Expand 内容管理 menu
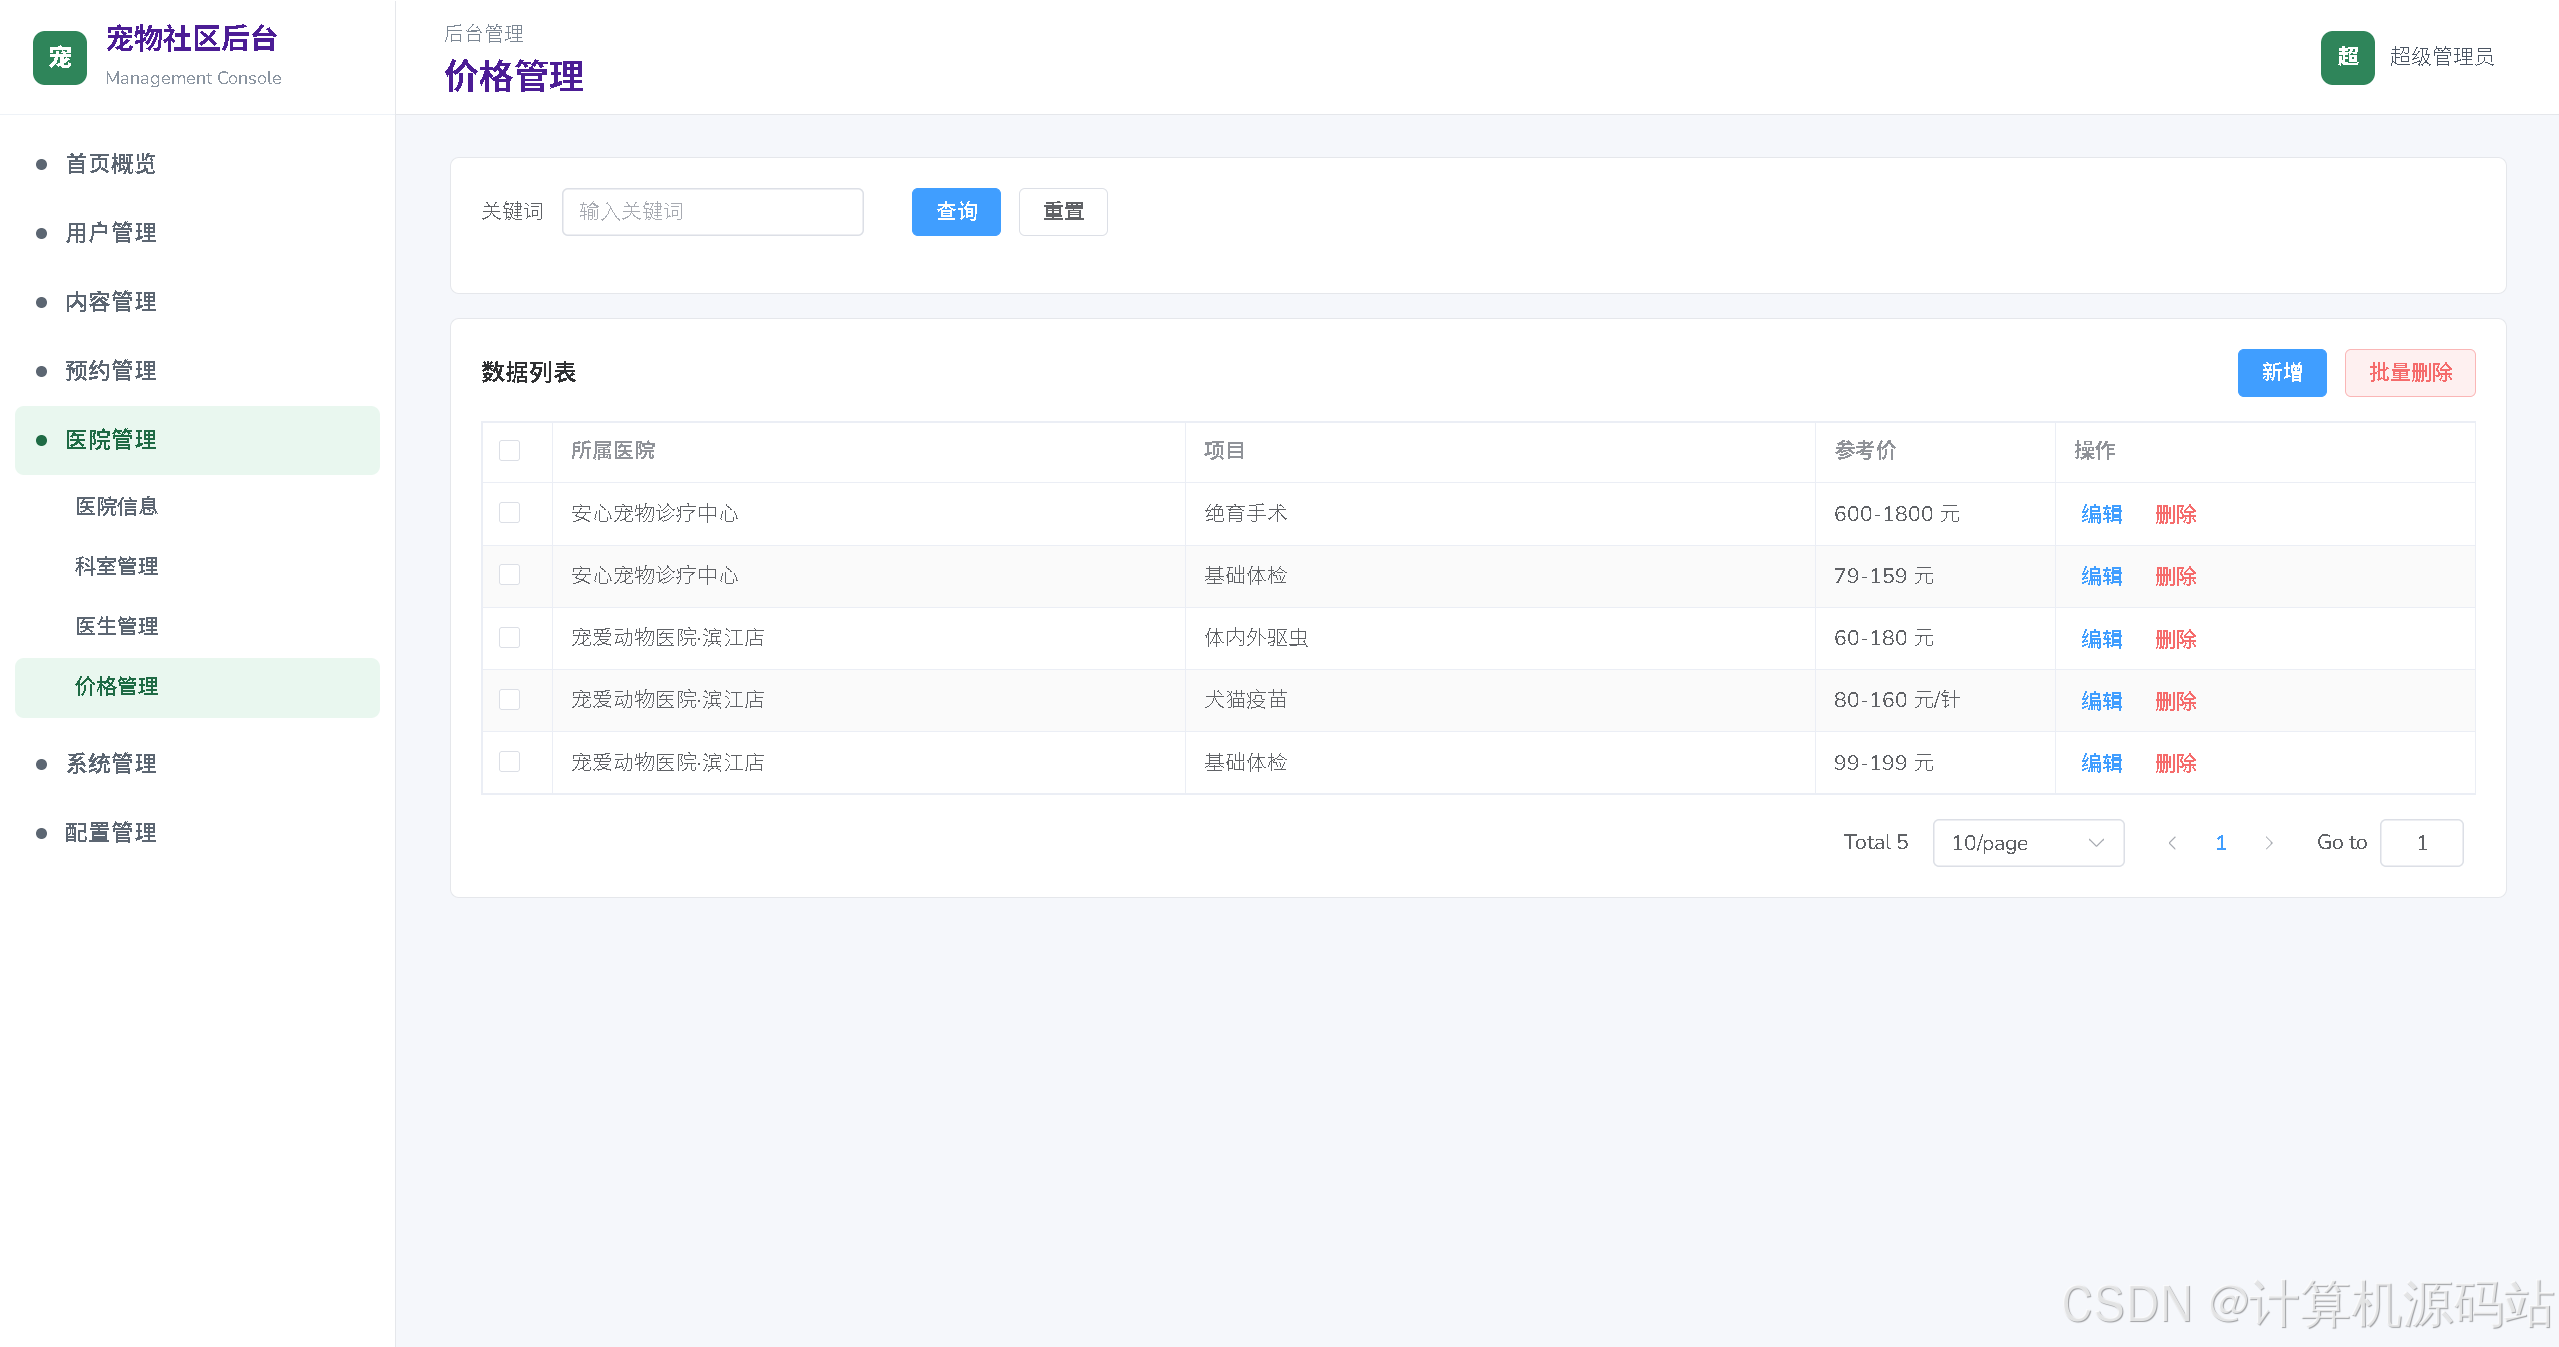The height and width of the screenshot is (1347, 2559). click(197, 302)
